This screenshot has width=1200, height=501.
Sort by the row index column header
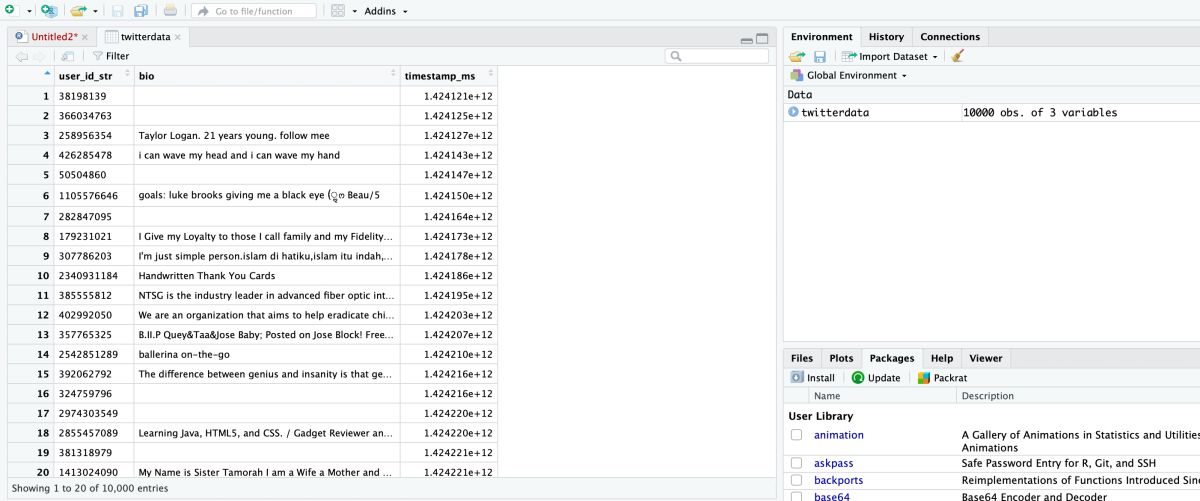click(x=31, y=75)
